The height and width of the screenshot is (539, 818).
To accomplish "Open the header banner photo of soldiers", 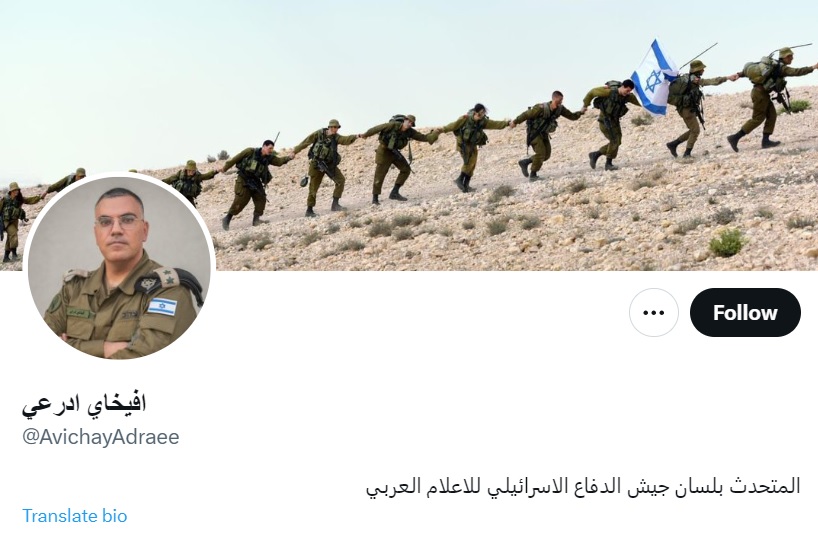I will (x=409, y=135).
